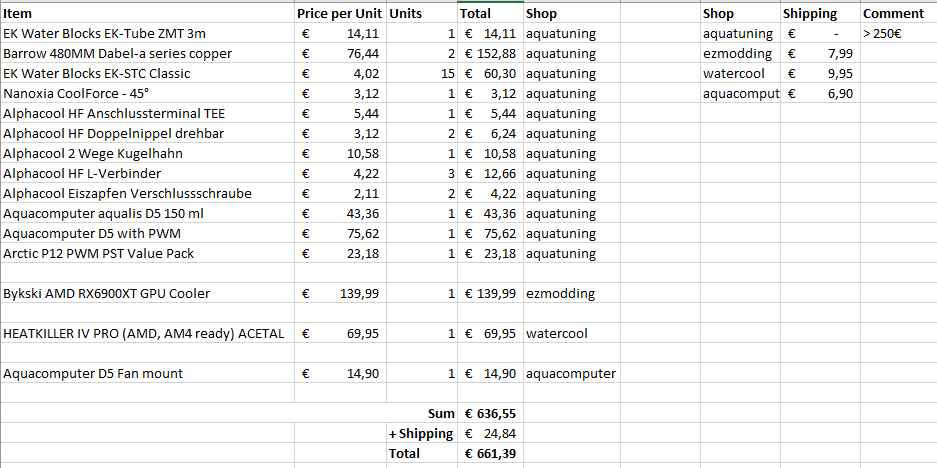Click the 'EK Water Blocks EK-STC Classic' cell

click(147, 74)
